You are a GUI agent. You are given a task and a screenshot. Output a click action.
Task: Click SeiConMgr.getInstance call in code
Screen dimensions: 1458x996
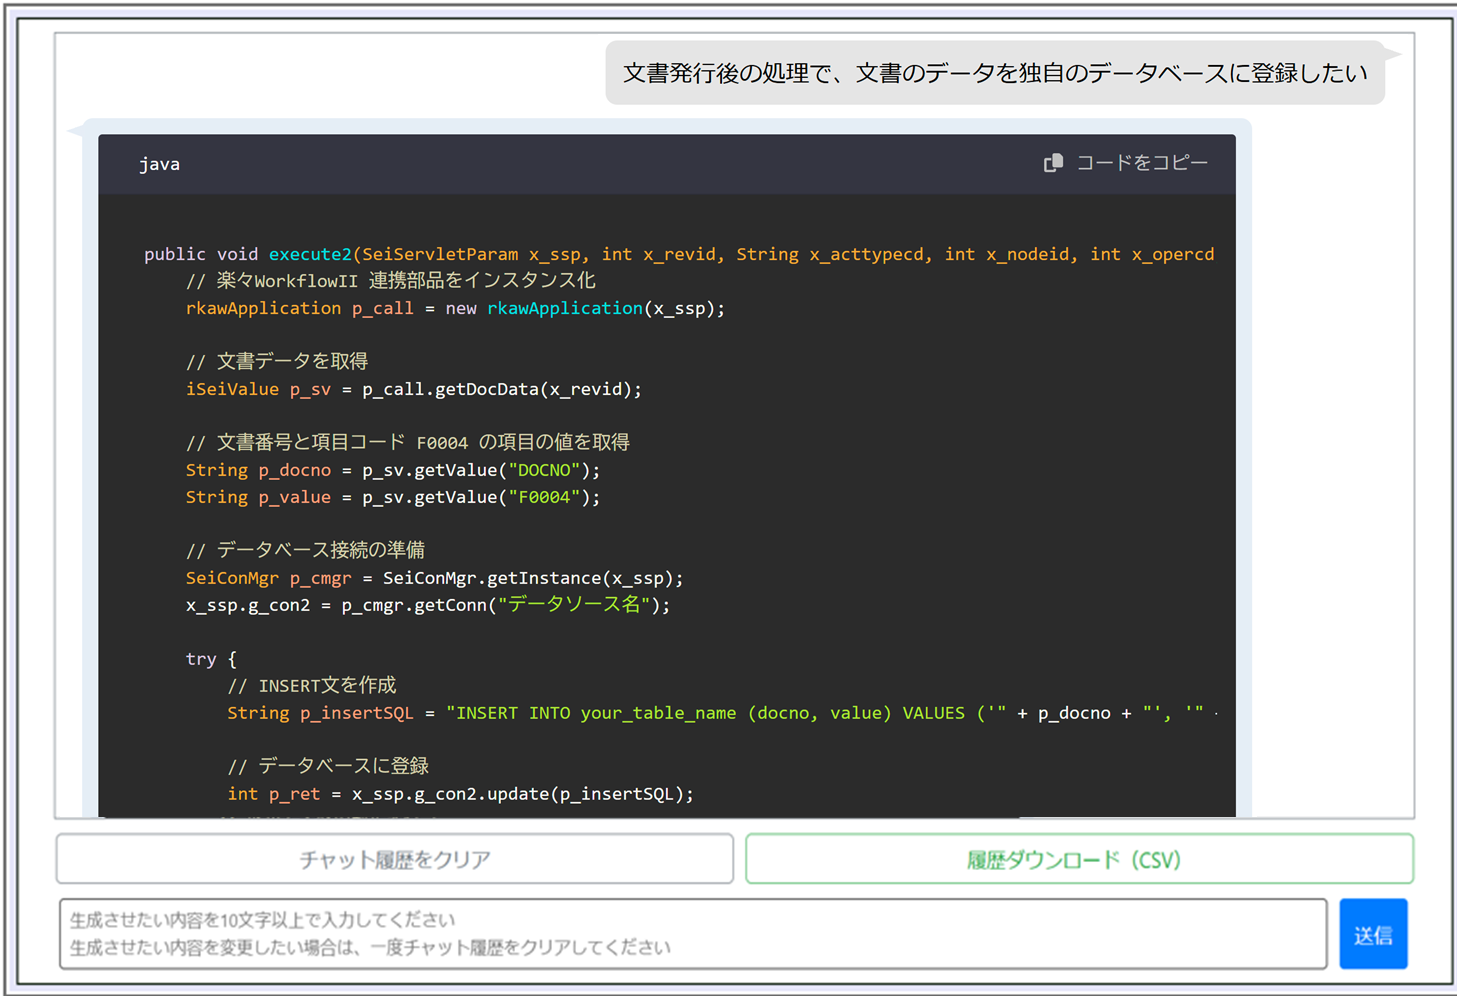(x=532, y=578)
